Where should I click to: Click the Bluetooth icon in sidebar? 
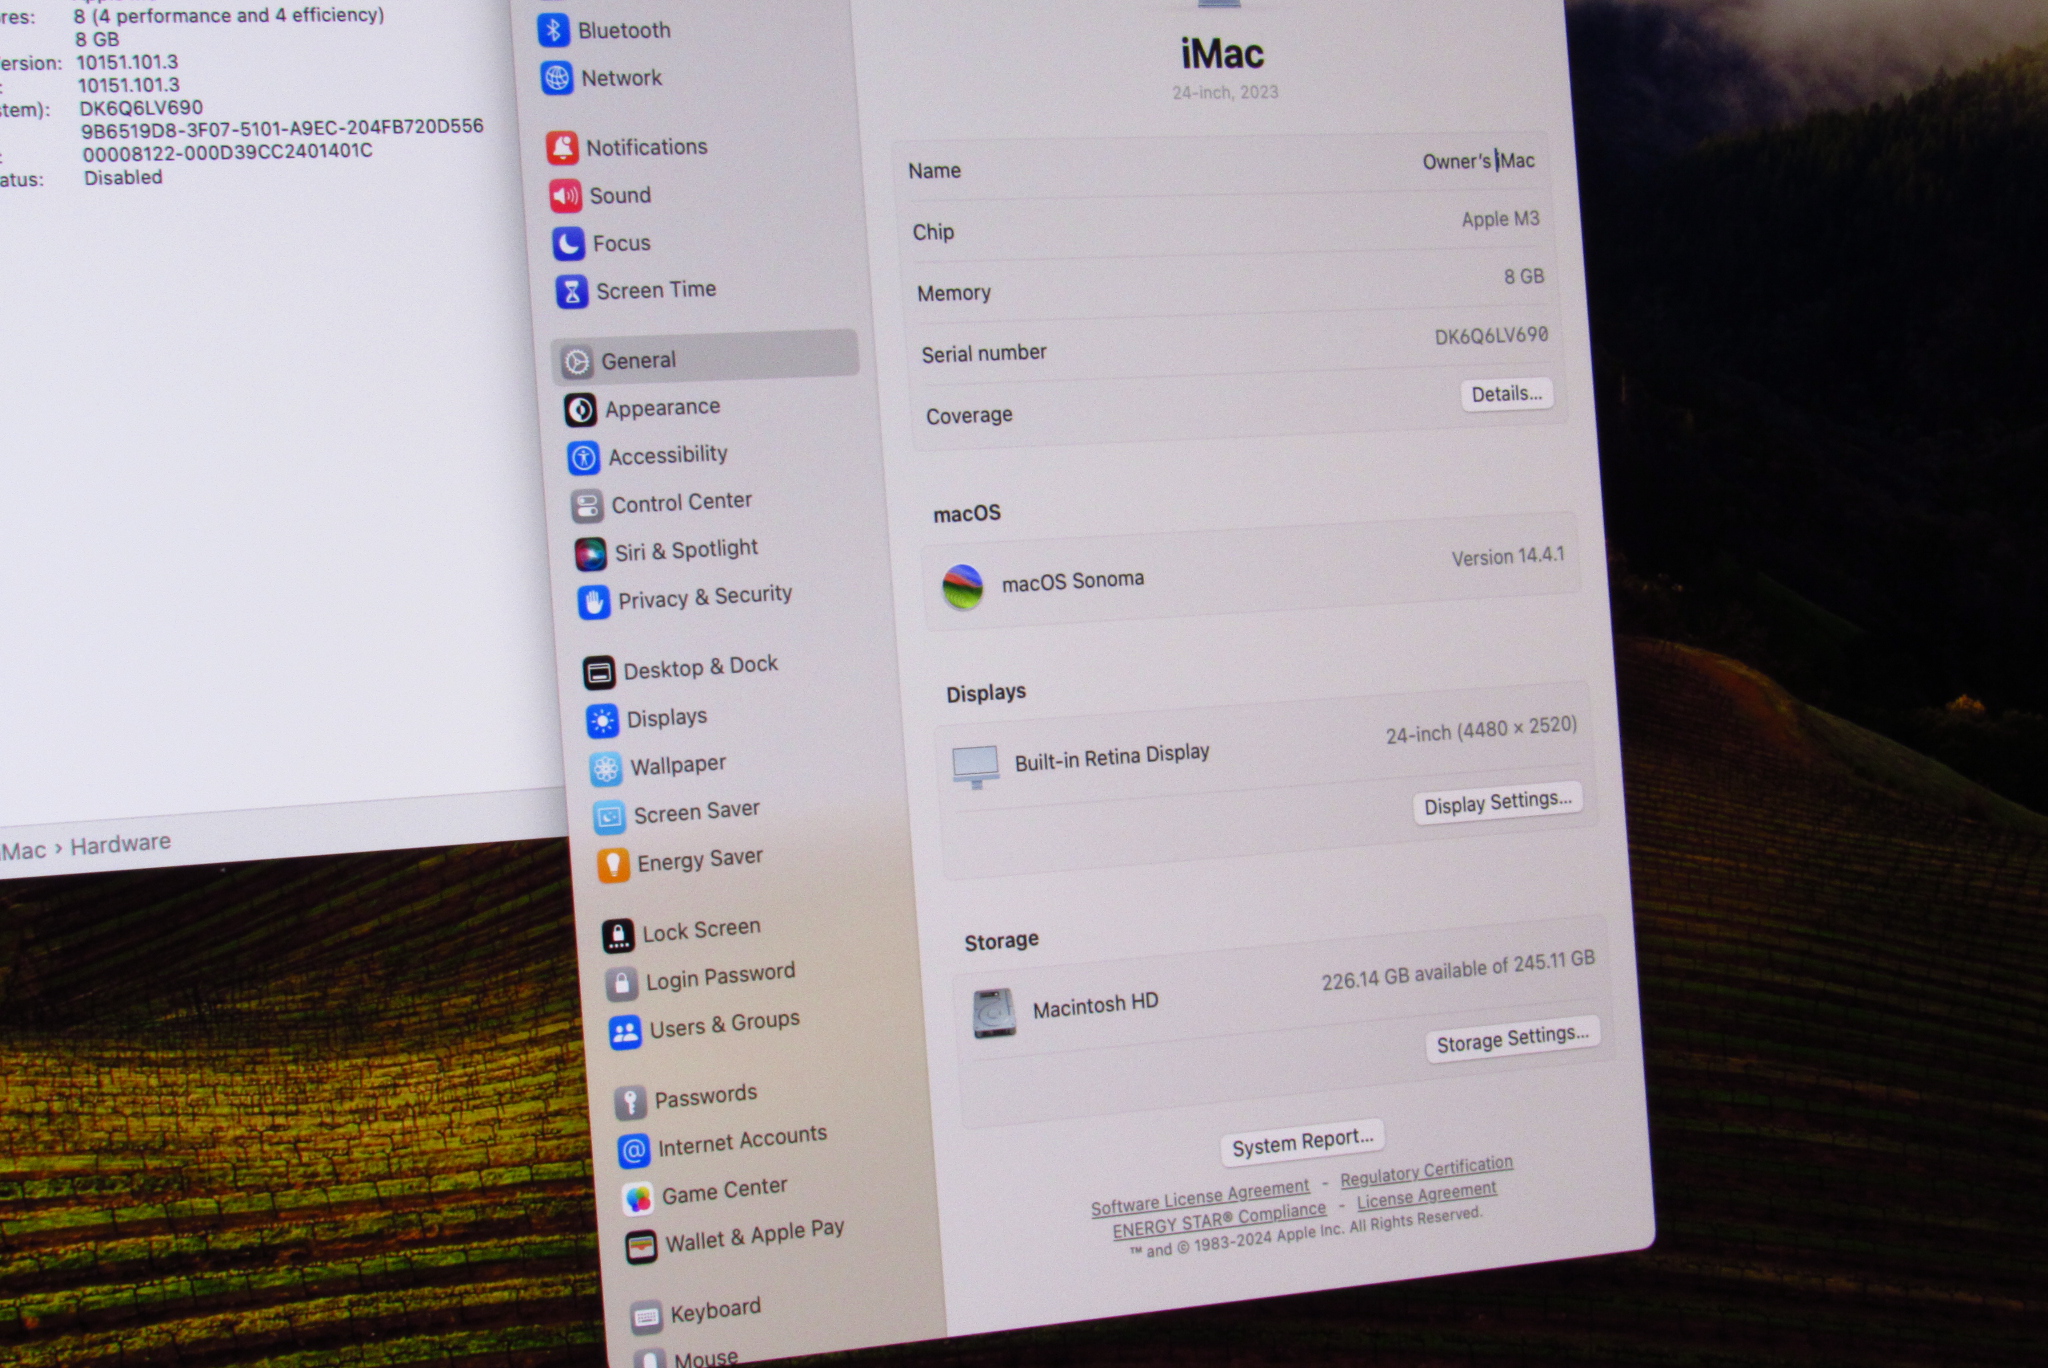(x=553, y=30)
